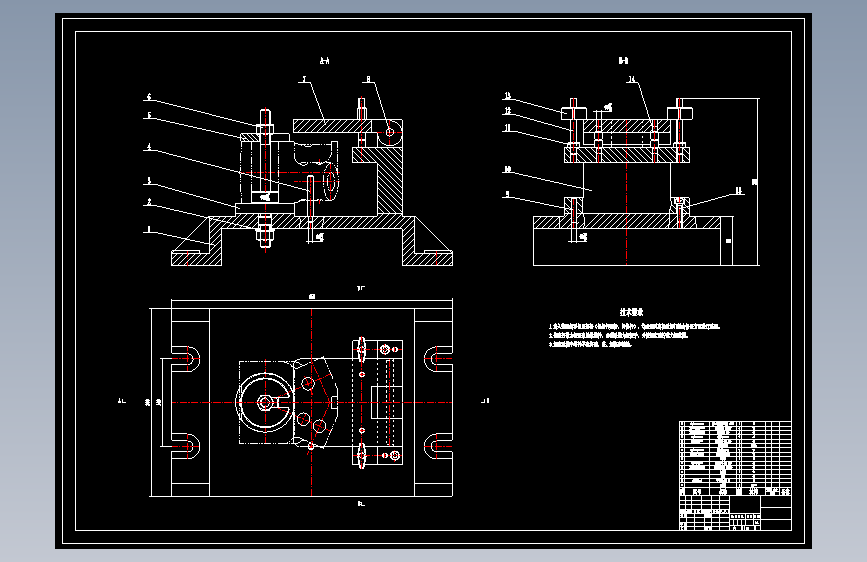Click part callout number 5
The width and height of the screenshot is (867, 562).
click(149, 116)
